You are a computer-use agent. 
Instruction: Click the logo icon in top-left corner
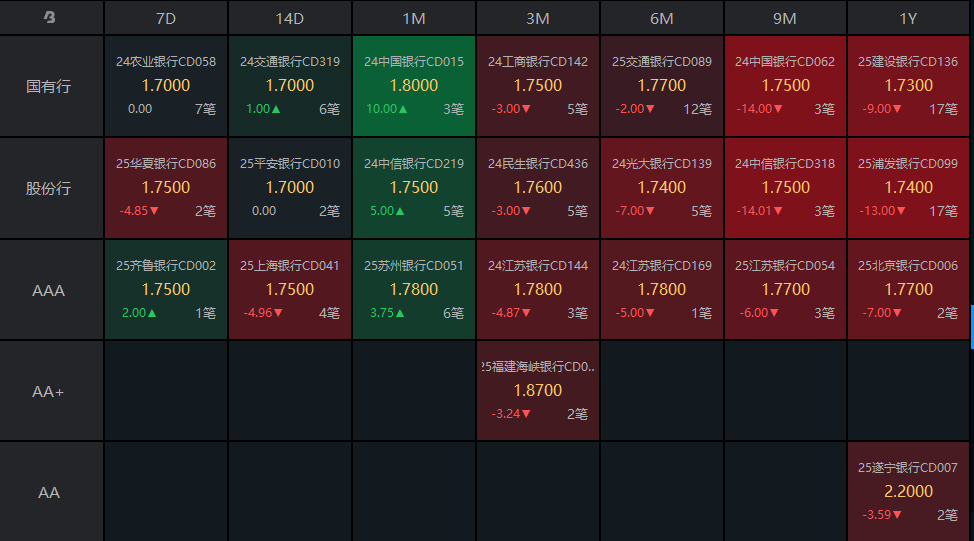click(x=50, y=18)
